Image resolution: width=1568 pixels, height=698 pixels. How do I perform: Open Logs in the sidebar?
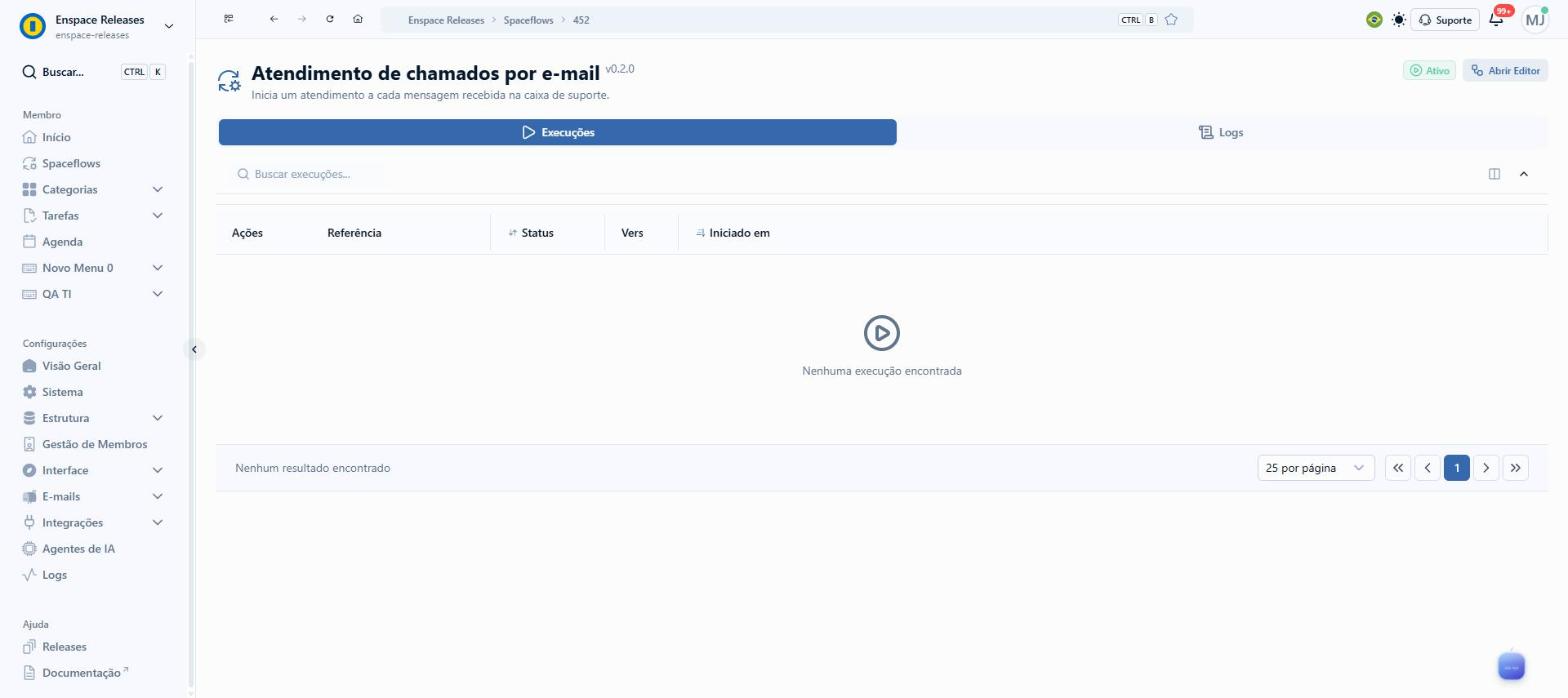pos(54,575)
